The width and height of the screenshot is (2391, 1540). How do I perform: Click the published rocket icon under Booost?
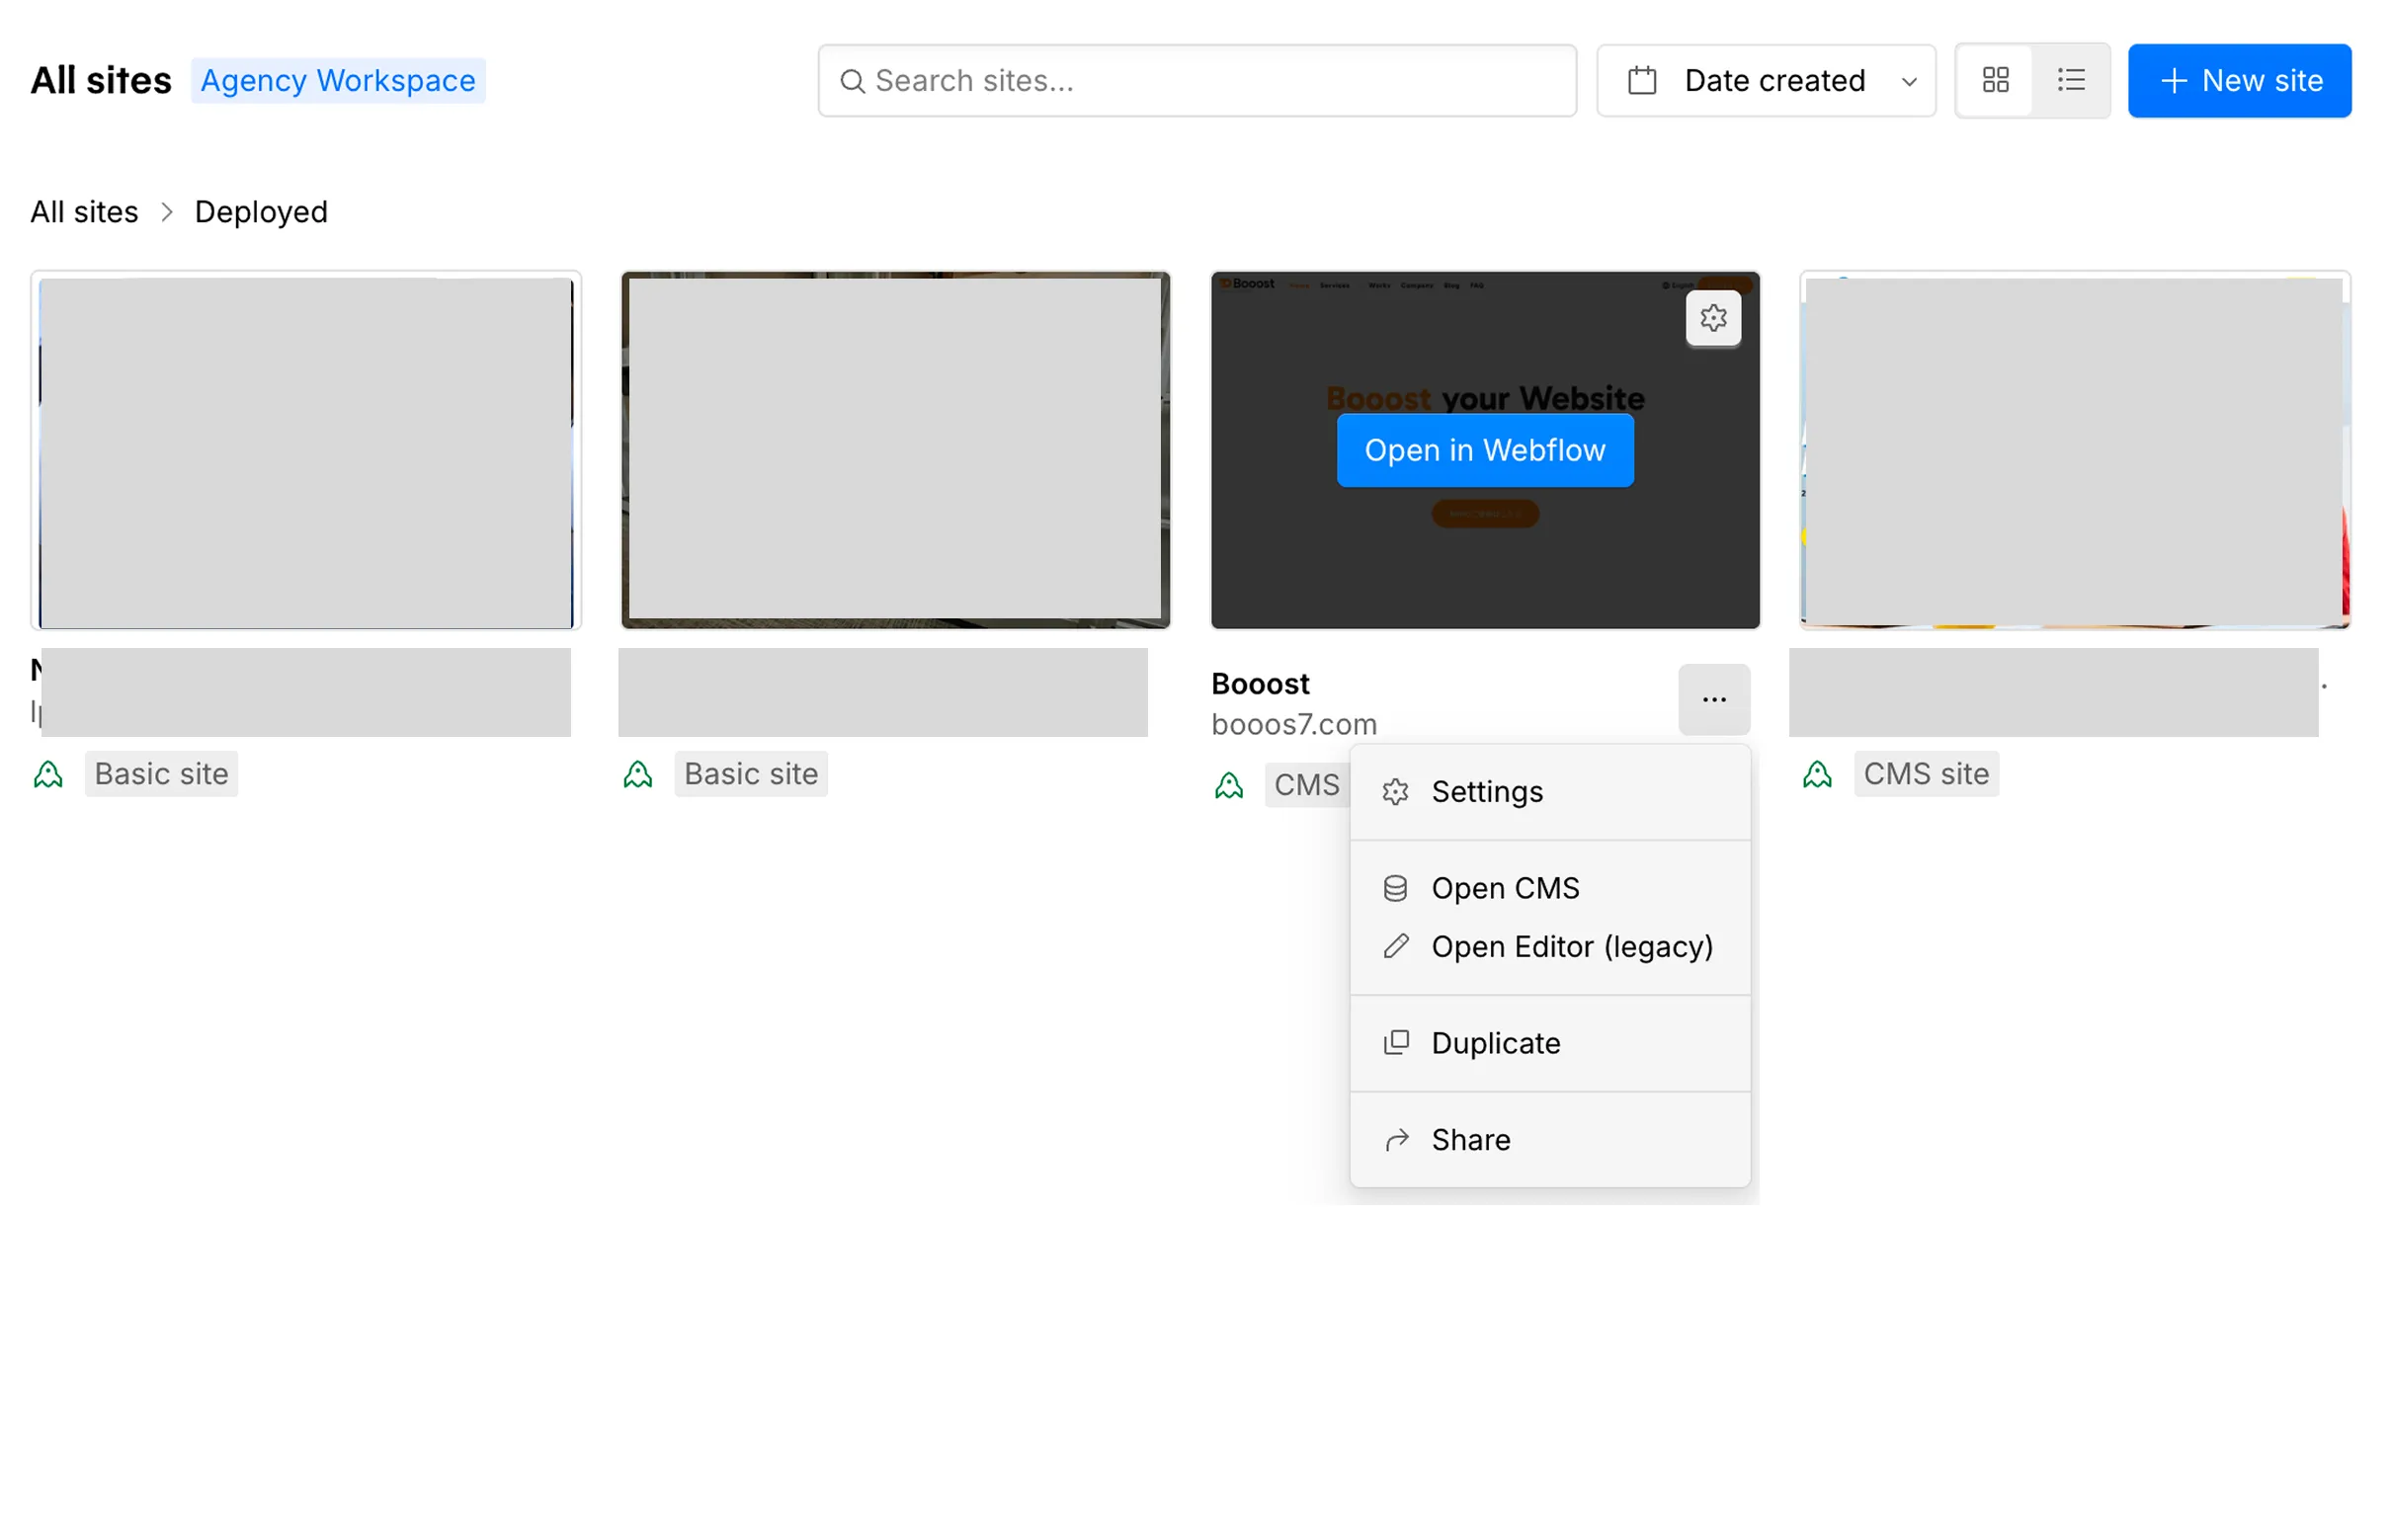click(1229, 785)
